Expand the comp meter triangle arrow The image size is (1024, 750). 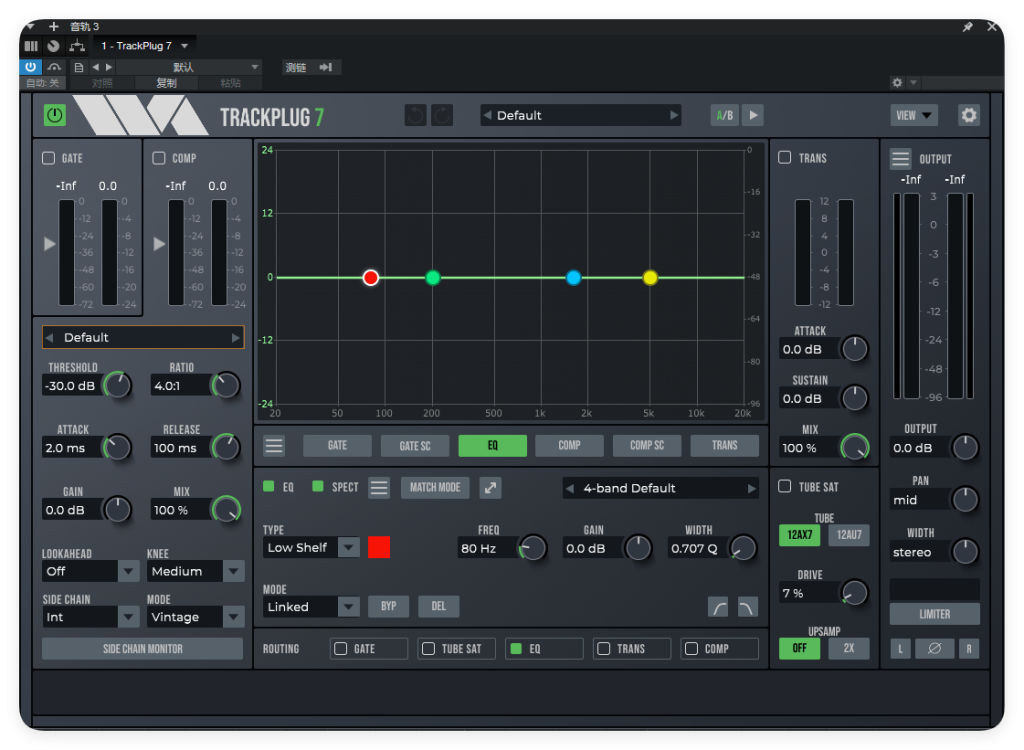click(x=159, y=244)
